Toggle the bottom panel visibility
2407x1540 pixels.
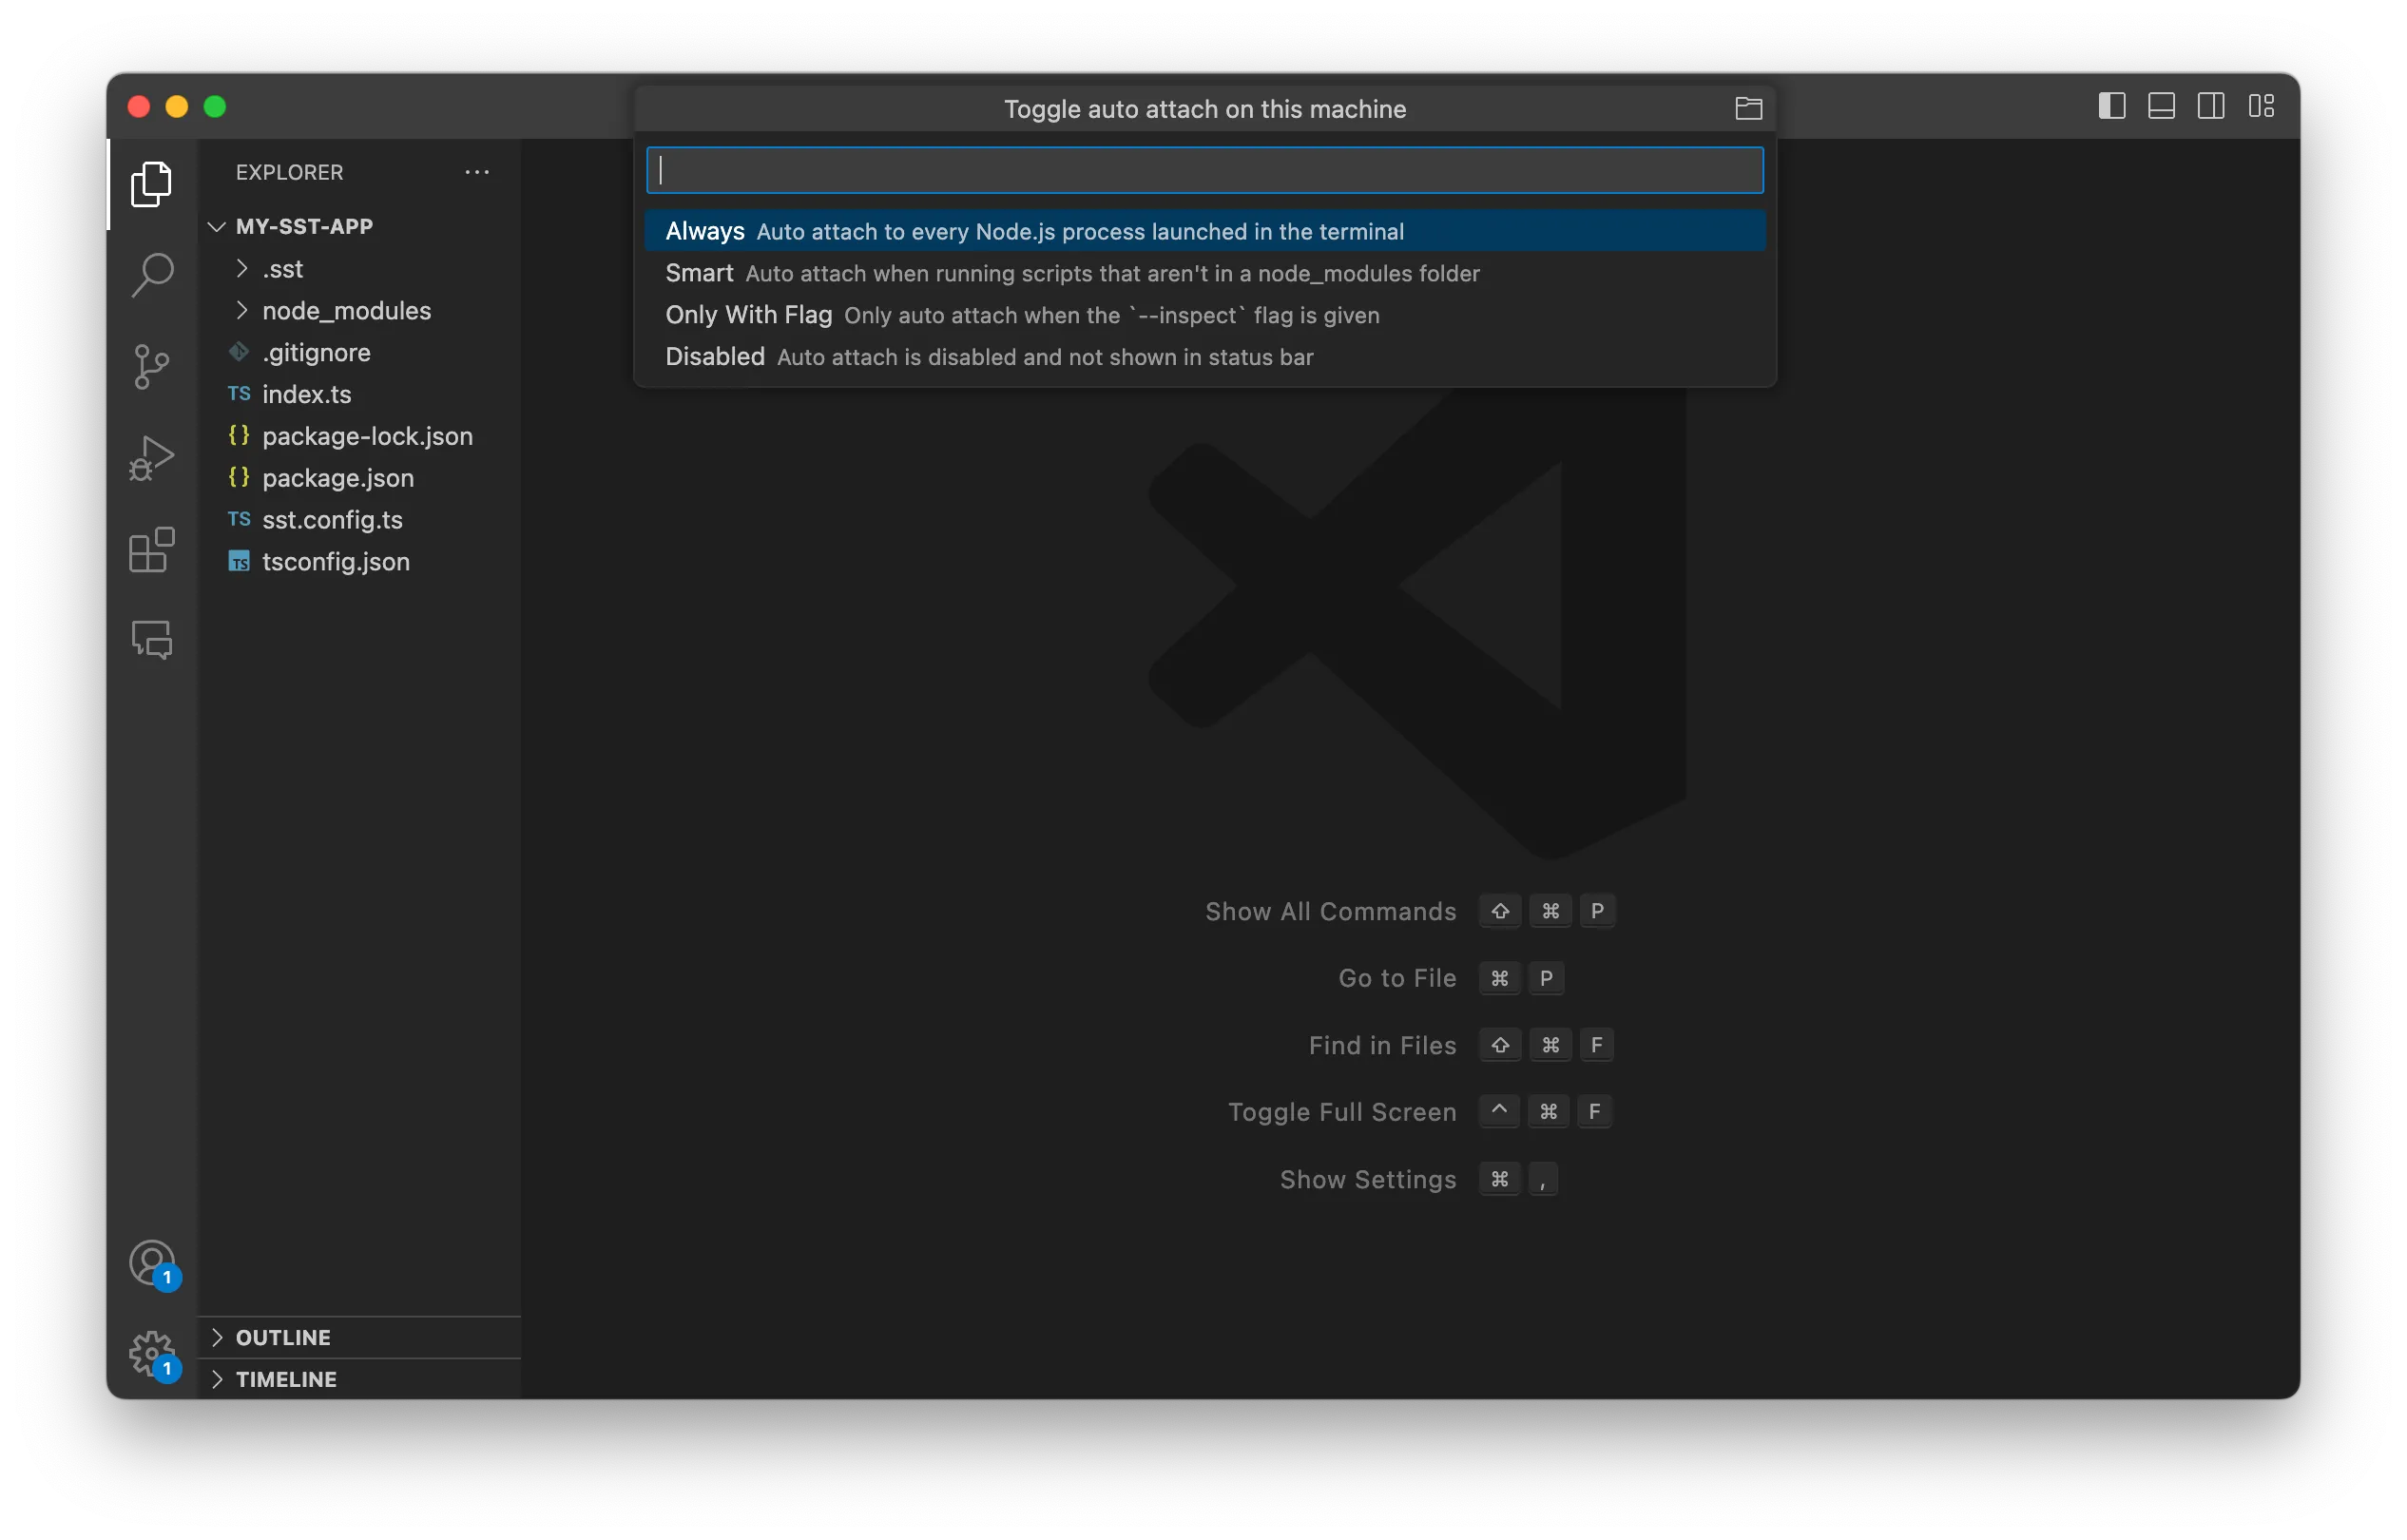[2161, 105]
